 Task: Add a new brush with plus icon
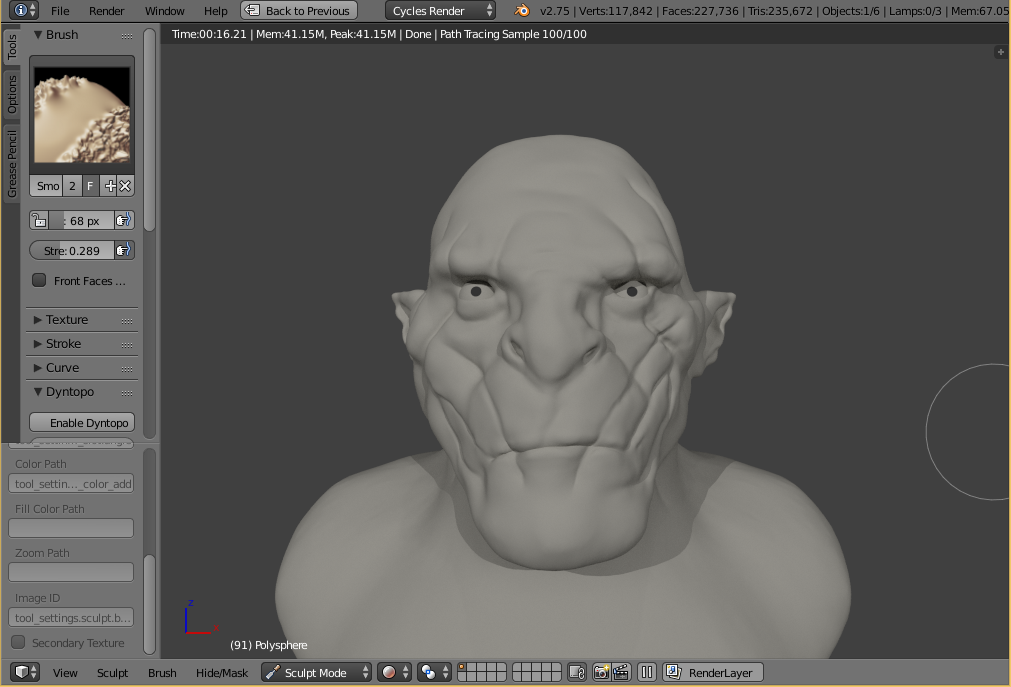tap(110, 186)
